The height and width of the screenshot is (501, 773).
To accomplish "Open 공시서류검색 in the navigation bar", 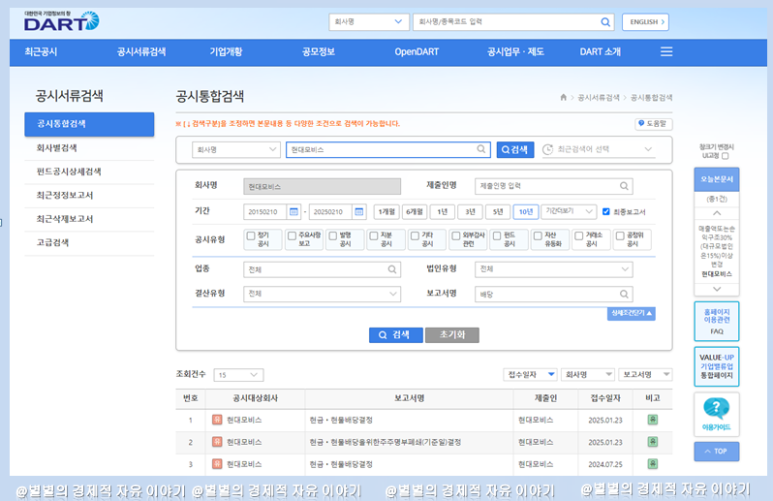I will coord(141,52).
